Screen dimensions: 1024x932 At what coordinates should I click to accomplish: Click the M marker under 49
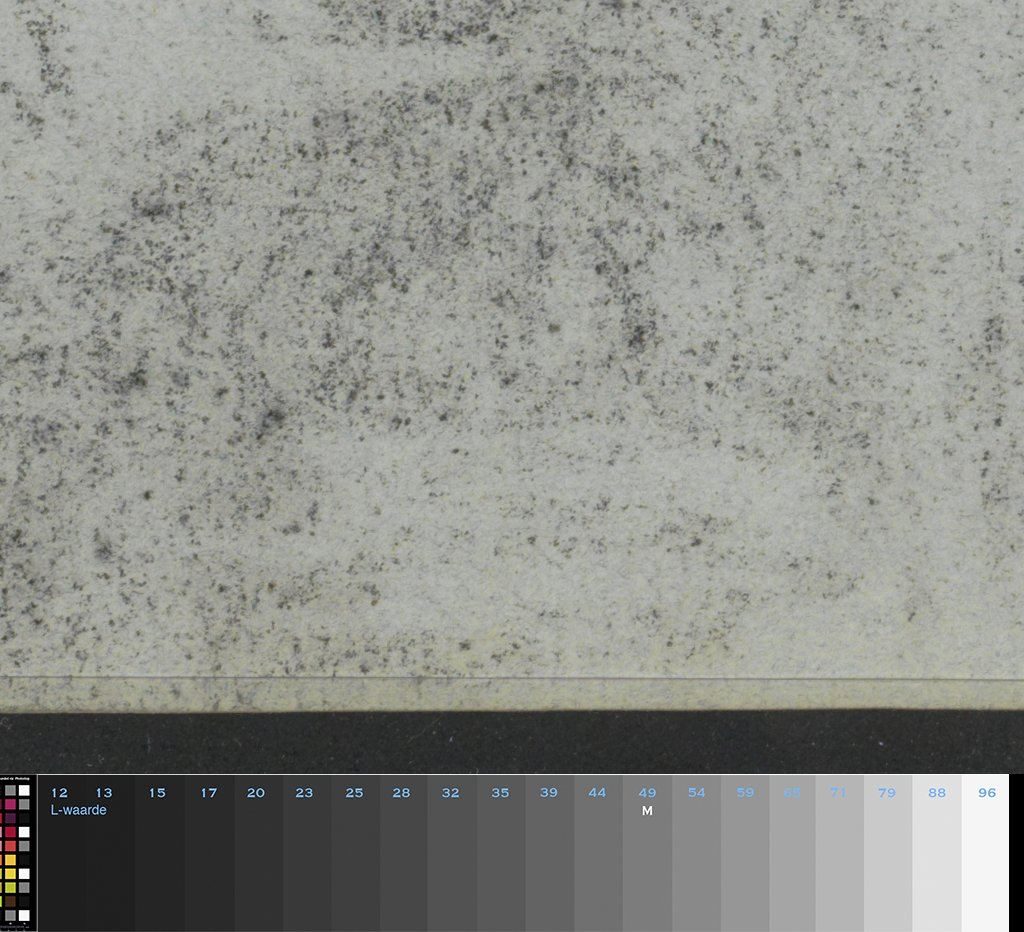point(647,811)
